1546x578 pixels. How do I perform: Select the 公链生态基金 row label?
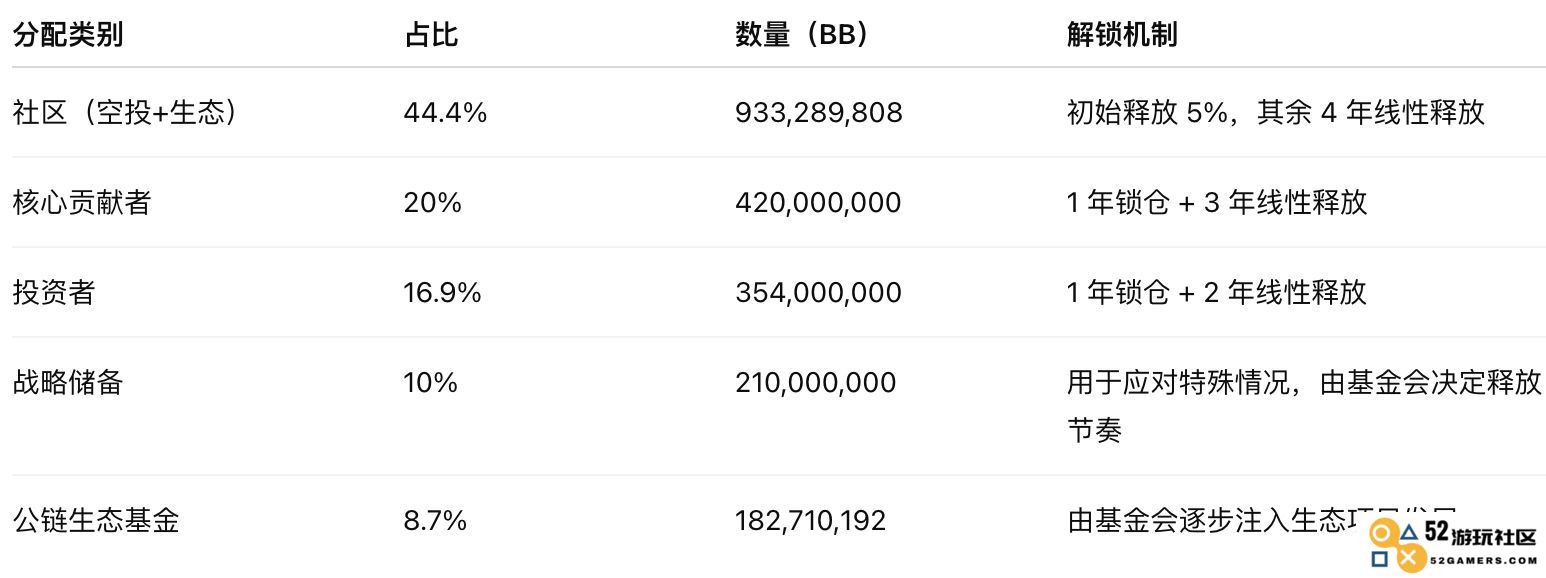[x=96, y=520]
